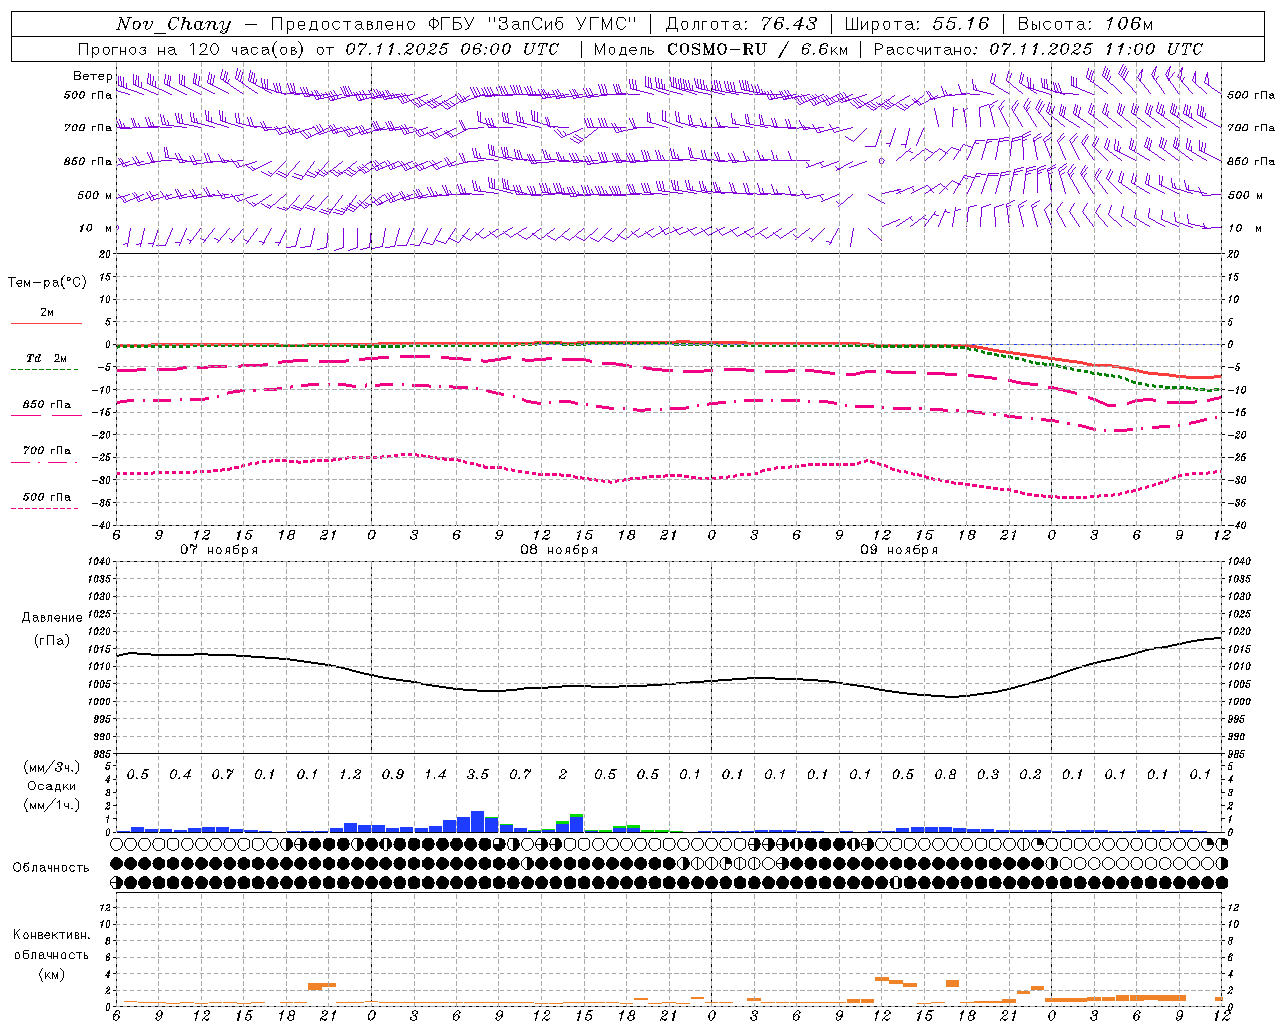Click the (гПа) unit label under Давление
Viewport: 1280px width, 1024px height.
(x=52, y=641)
